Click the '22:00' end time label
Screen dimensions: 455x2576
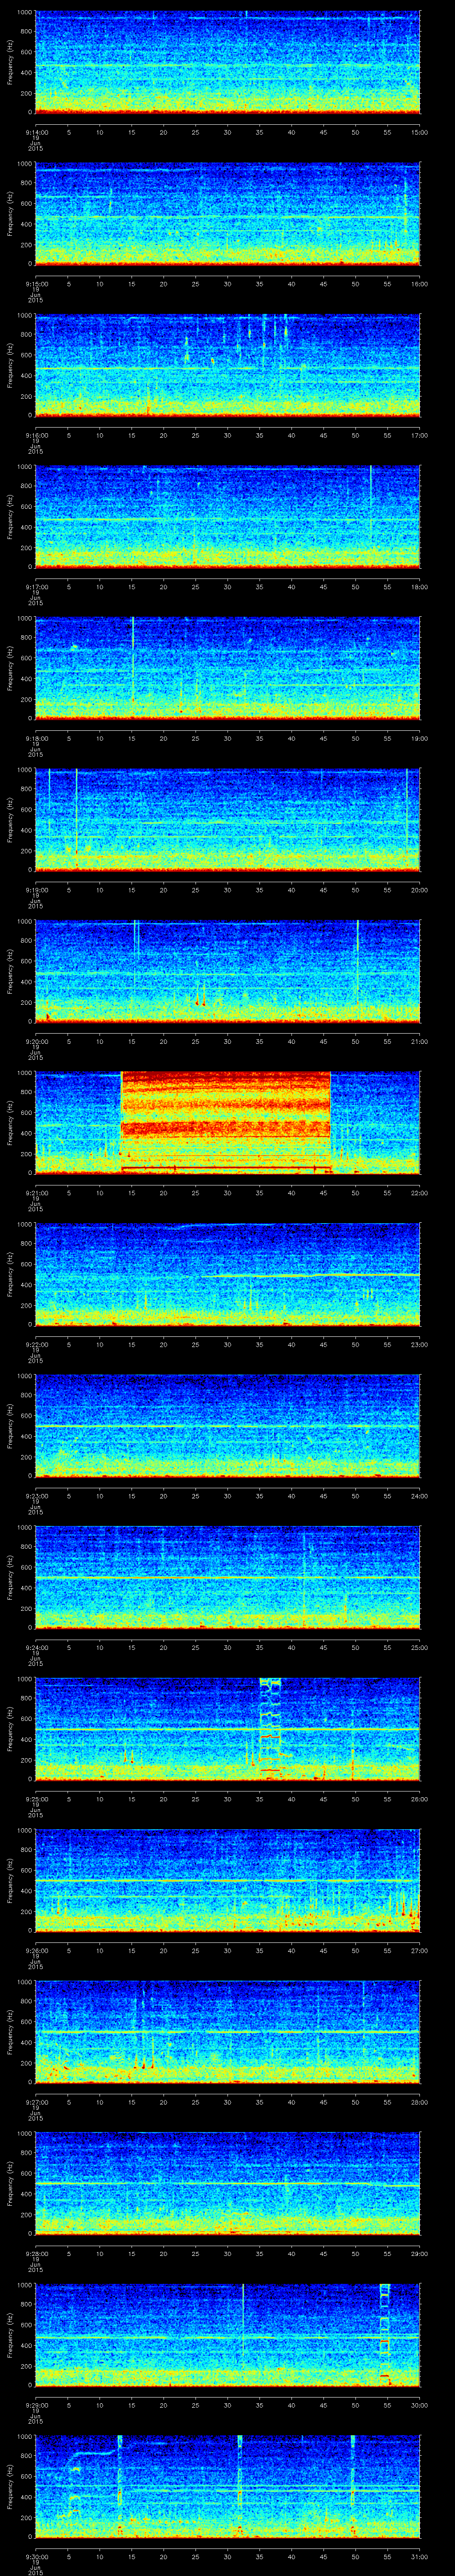419,1192
